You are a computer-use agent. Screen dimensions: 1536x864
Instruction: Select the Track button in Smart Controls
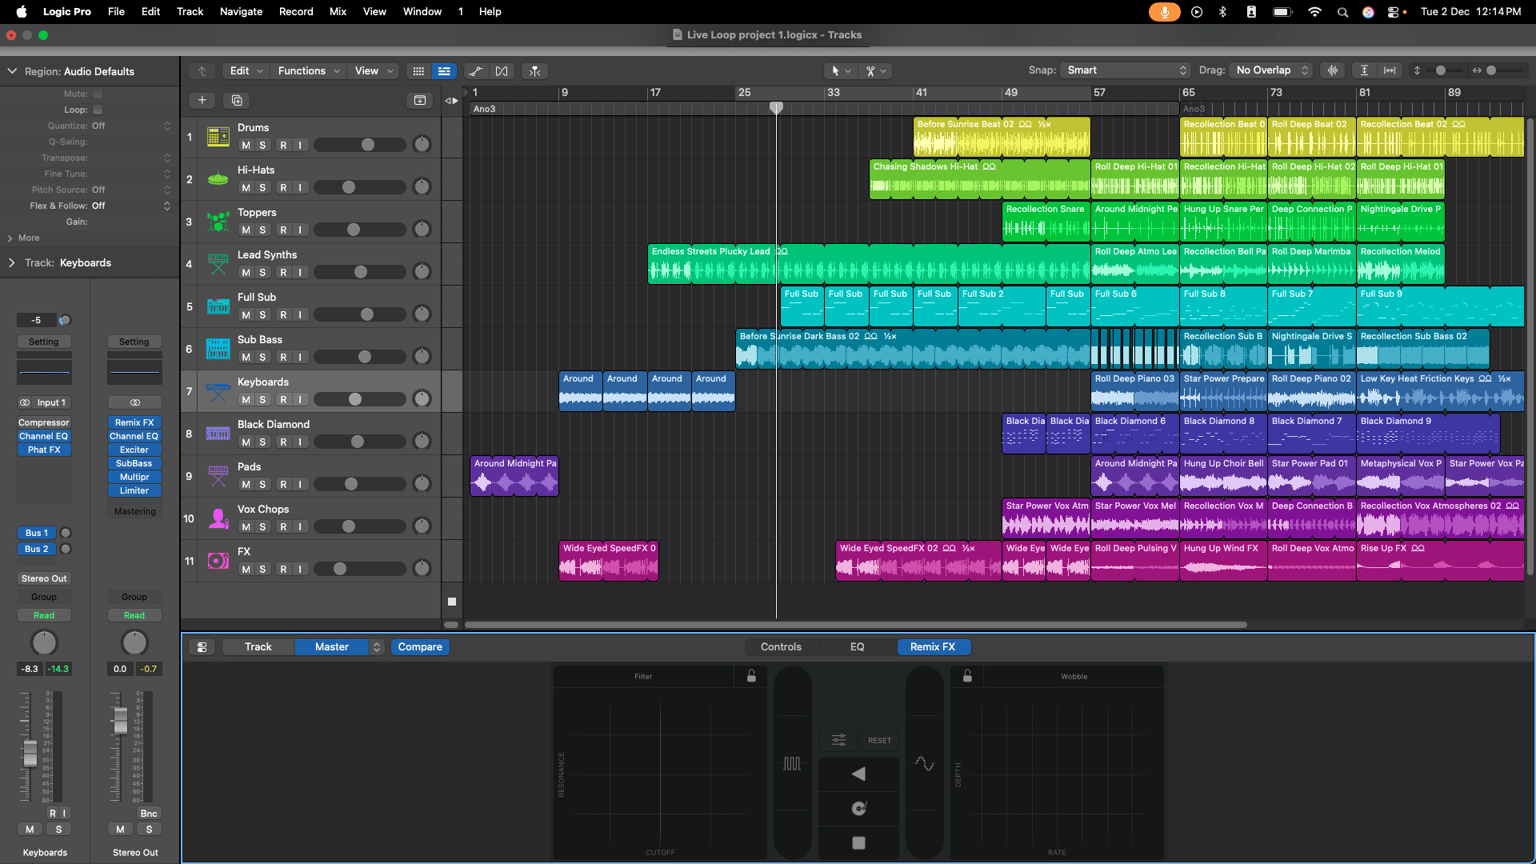tap(258, 647)
